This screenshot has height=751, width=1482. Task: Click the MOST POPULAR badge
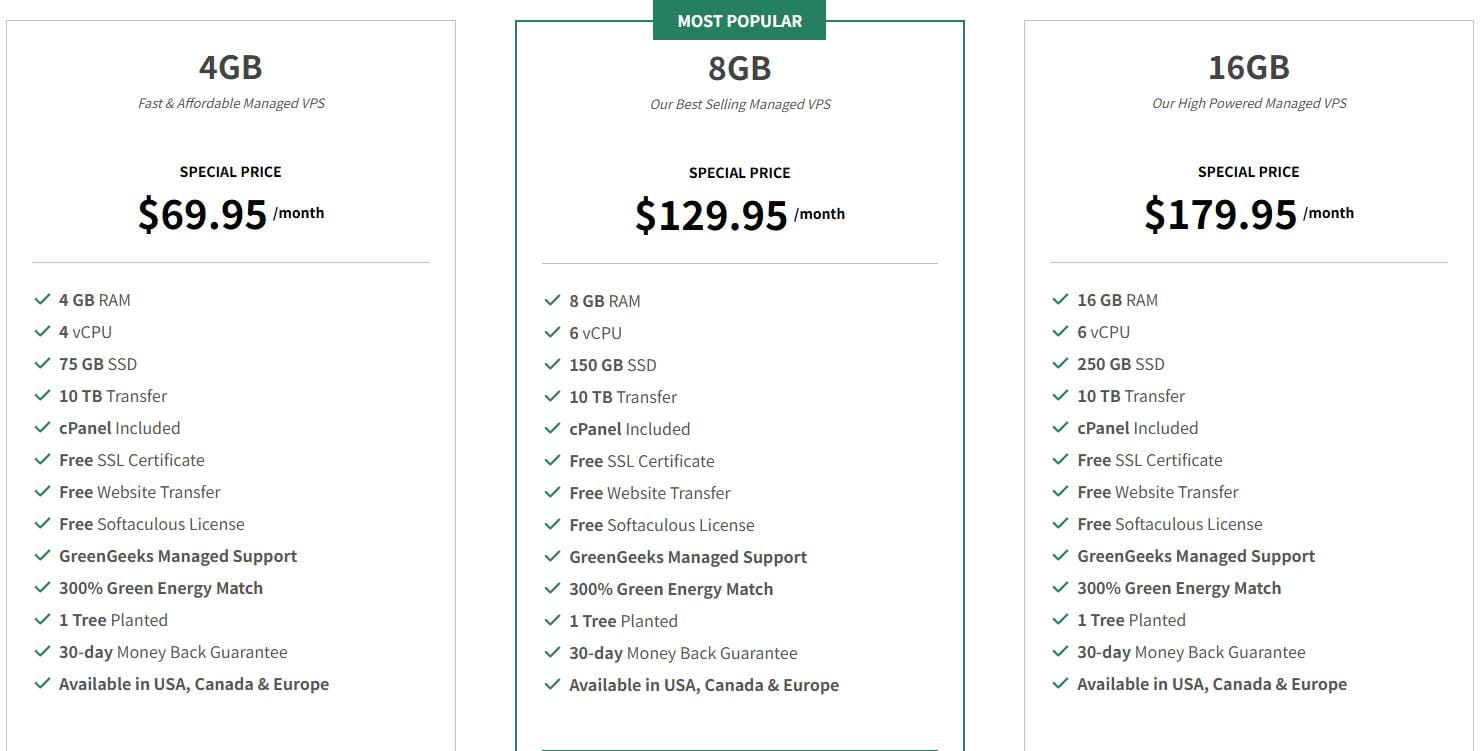tap(739, 21)
